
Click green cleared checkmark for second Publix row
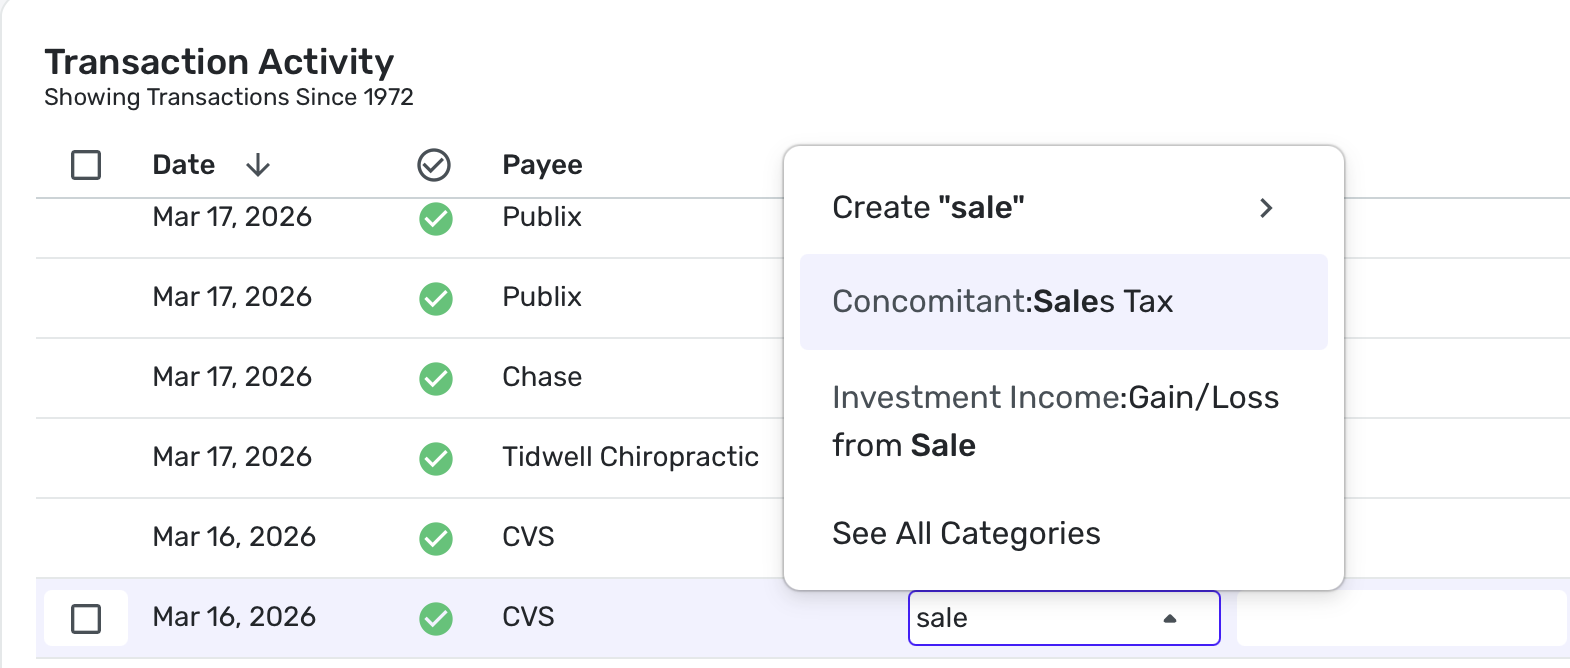[x=436, y=298]
